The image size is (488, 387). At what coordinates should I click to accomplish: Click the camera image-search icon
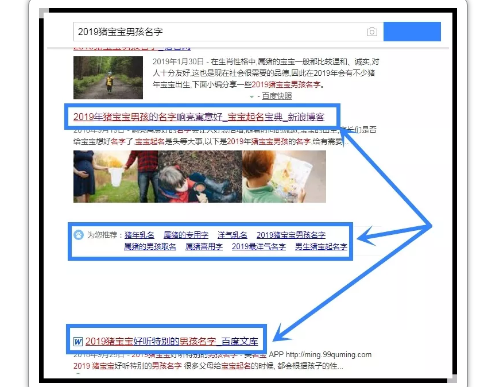coord(372,32)
